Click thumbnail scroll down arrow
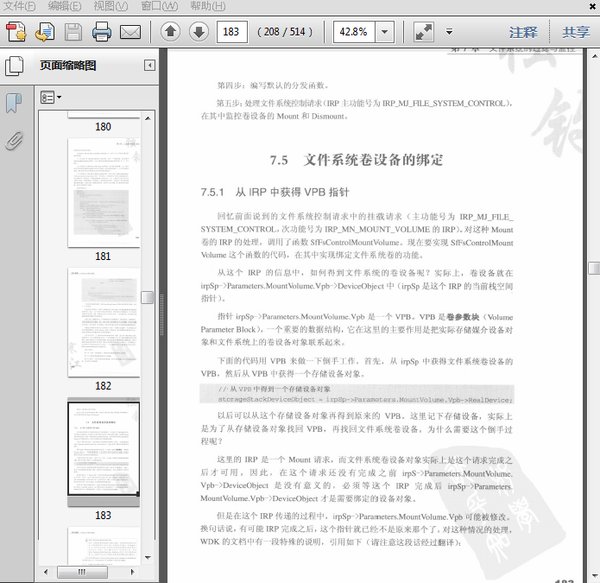 [x=148, y=557]
